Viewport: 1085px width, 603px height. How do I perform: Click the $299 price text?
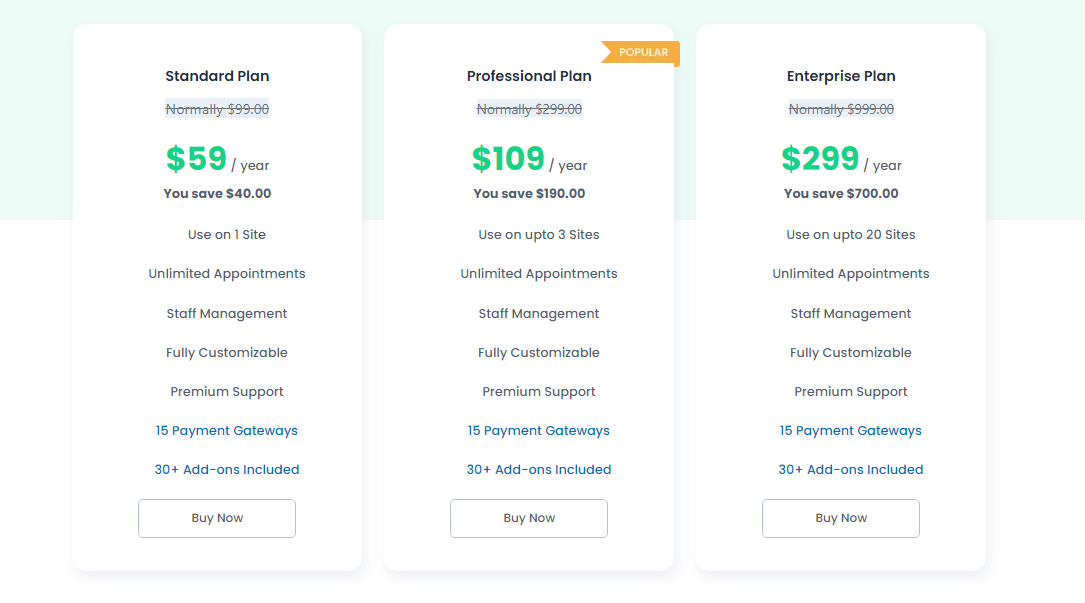(820, 159)
